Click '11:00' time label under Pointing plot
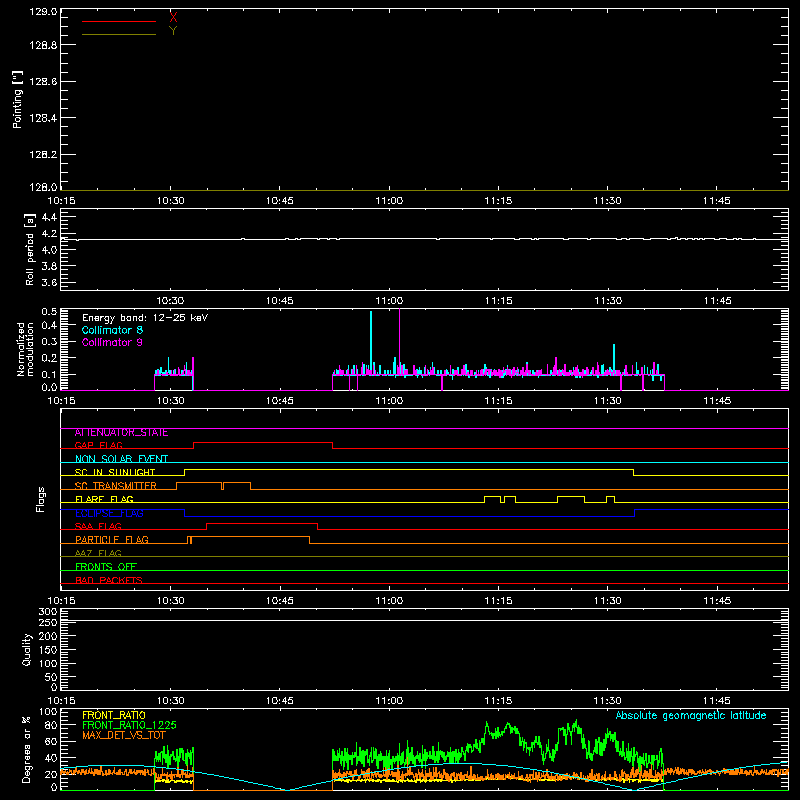This screenshot has width=800, height=800. 389,201
